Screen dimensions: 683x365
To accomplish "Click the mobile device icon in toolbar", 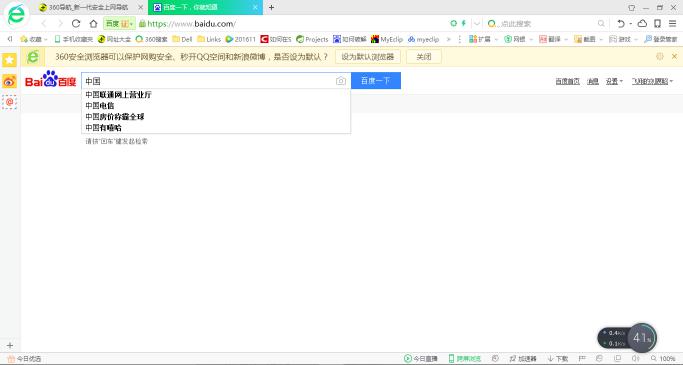I will coord(657,23).
